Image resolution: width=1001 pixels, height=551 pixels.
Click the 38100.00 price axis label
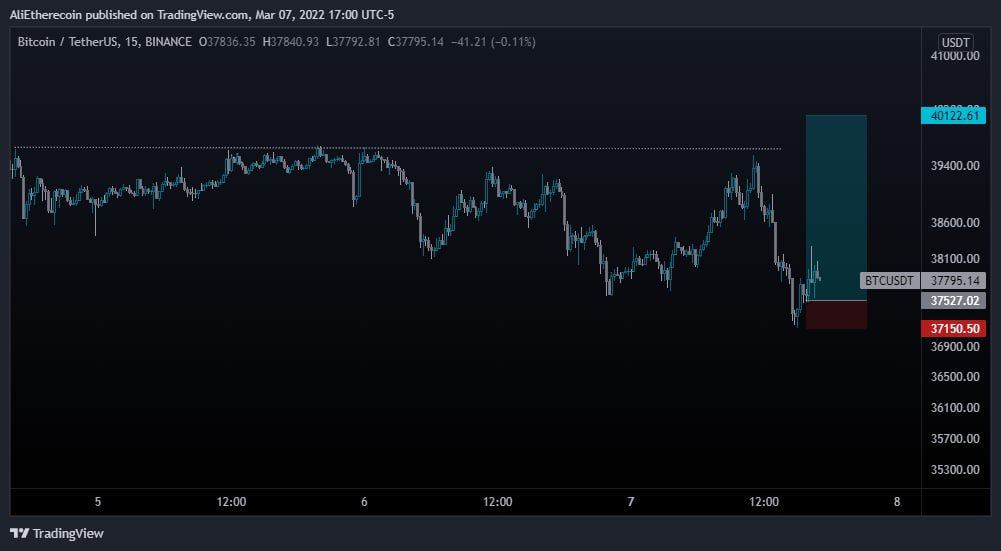(955, 259)
